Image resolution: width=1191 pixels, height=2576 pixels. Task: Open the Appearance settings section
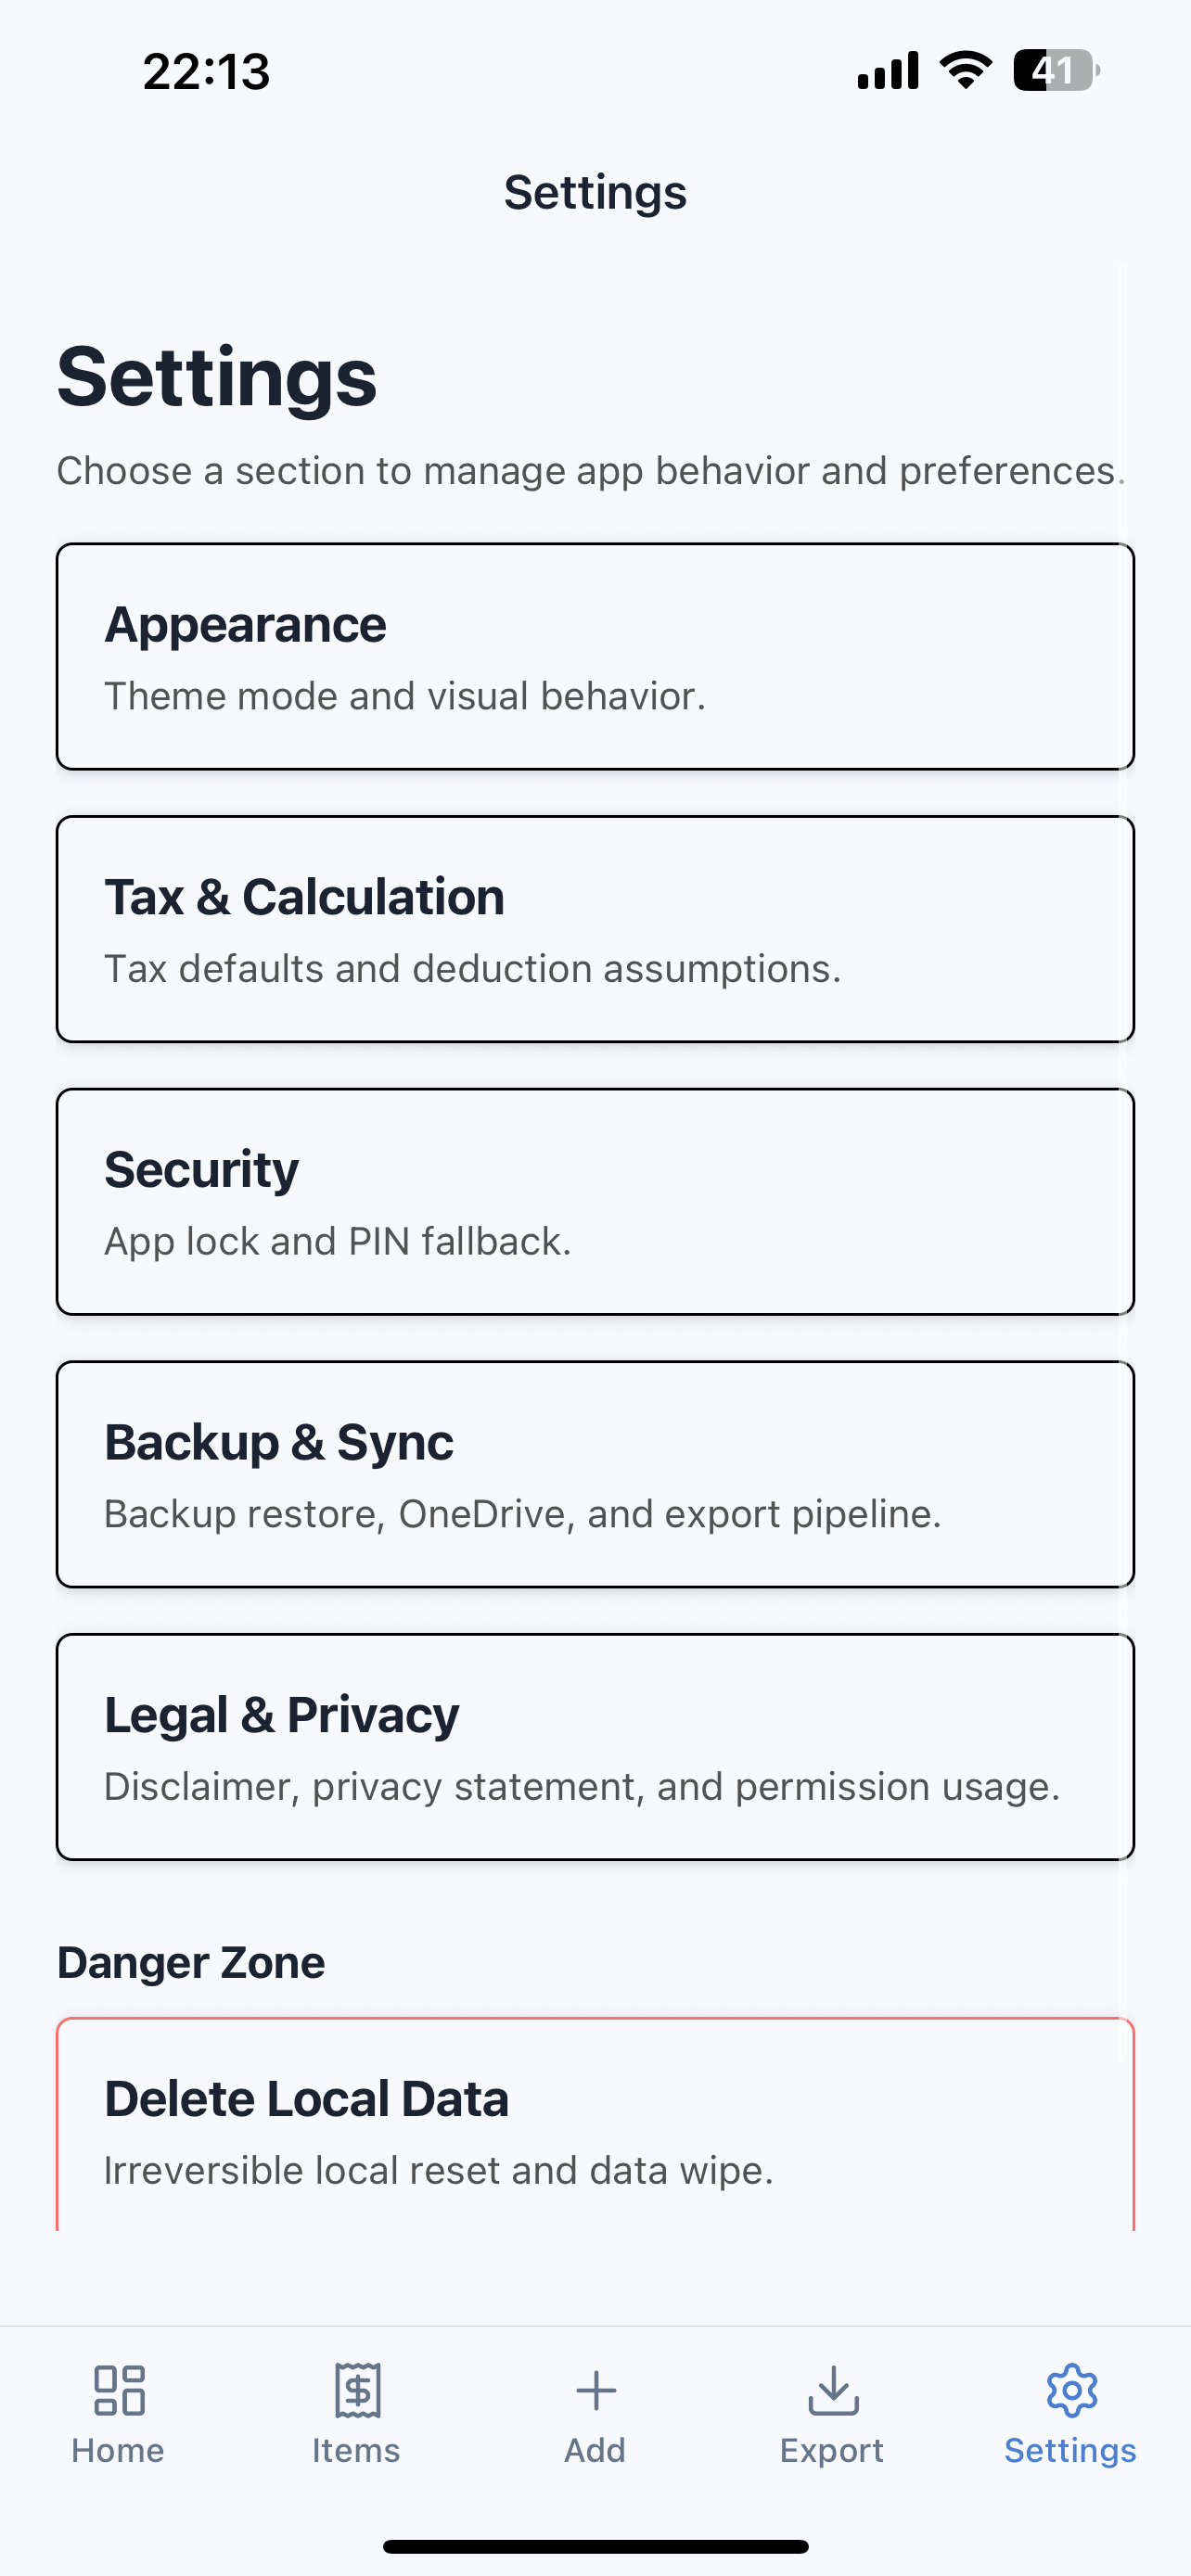tap(595, 657)
